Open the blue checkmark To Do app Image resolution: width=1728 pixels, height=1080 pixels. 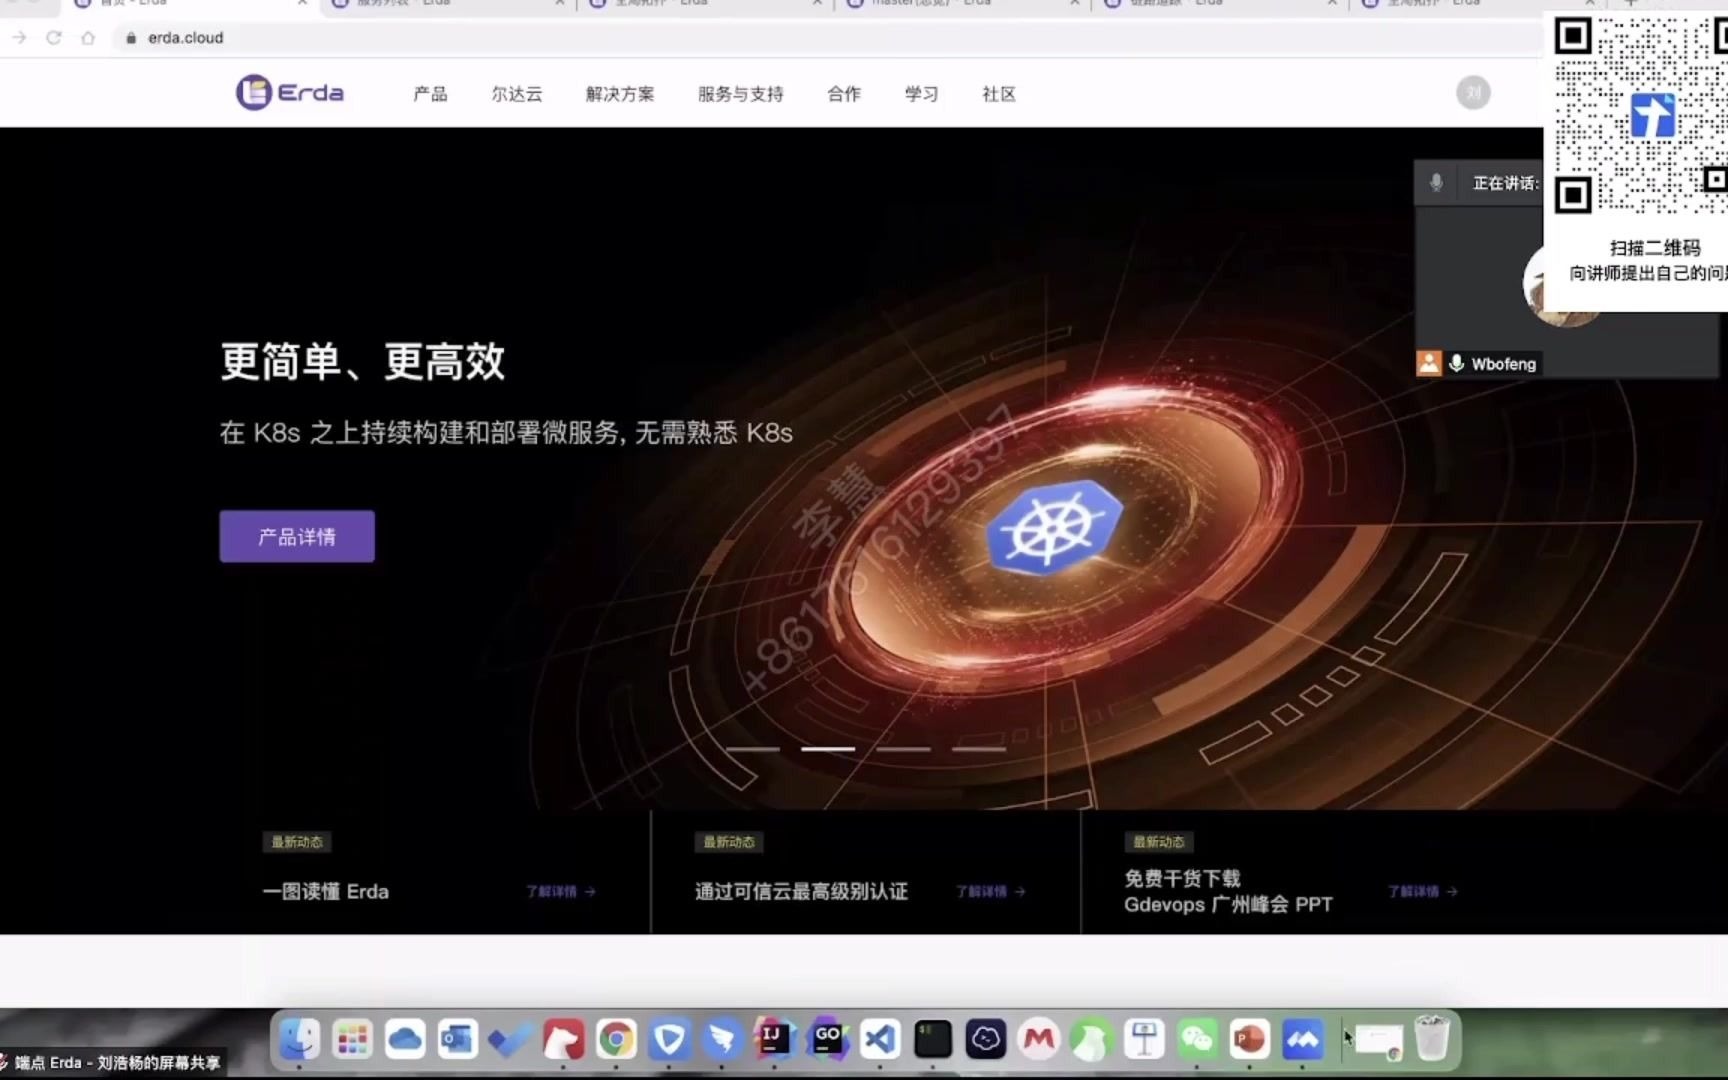coord(510,1040)
